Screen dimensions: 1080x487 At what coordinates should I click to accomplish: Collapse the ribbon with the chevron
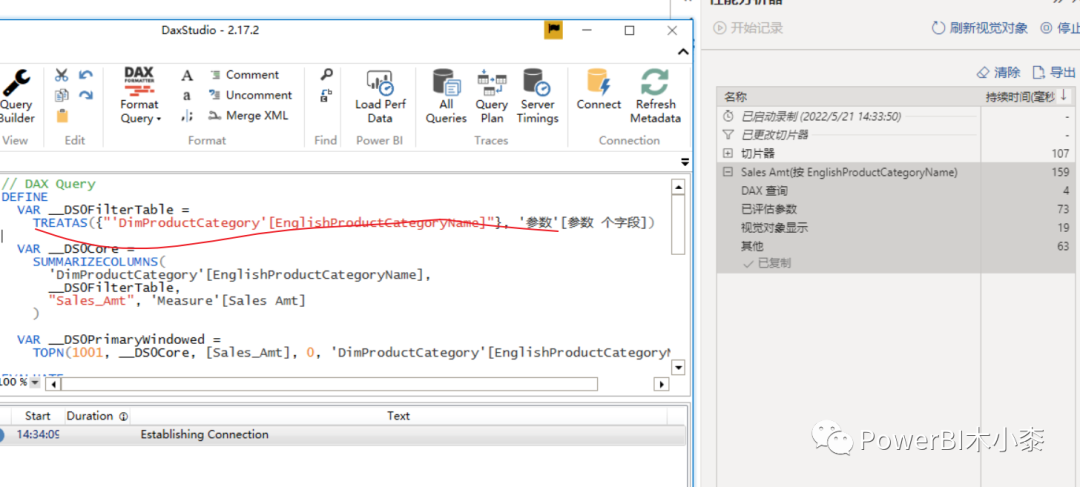tap(683, 52)
